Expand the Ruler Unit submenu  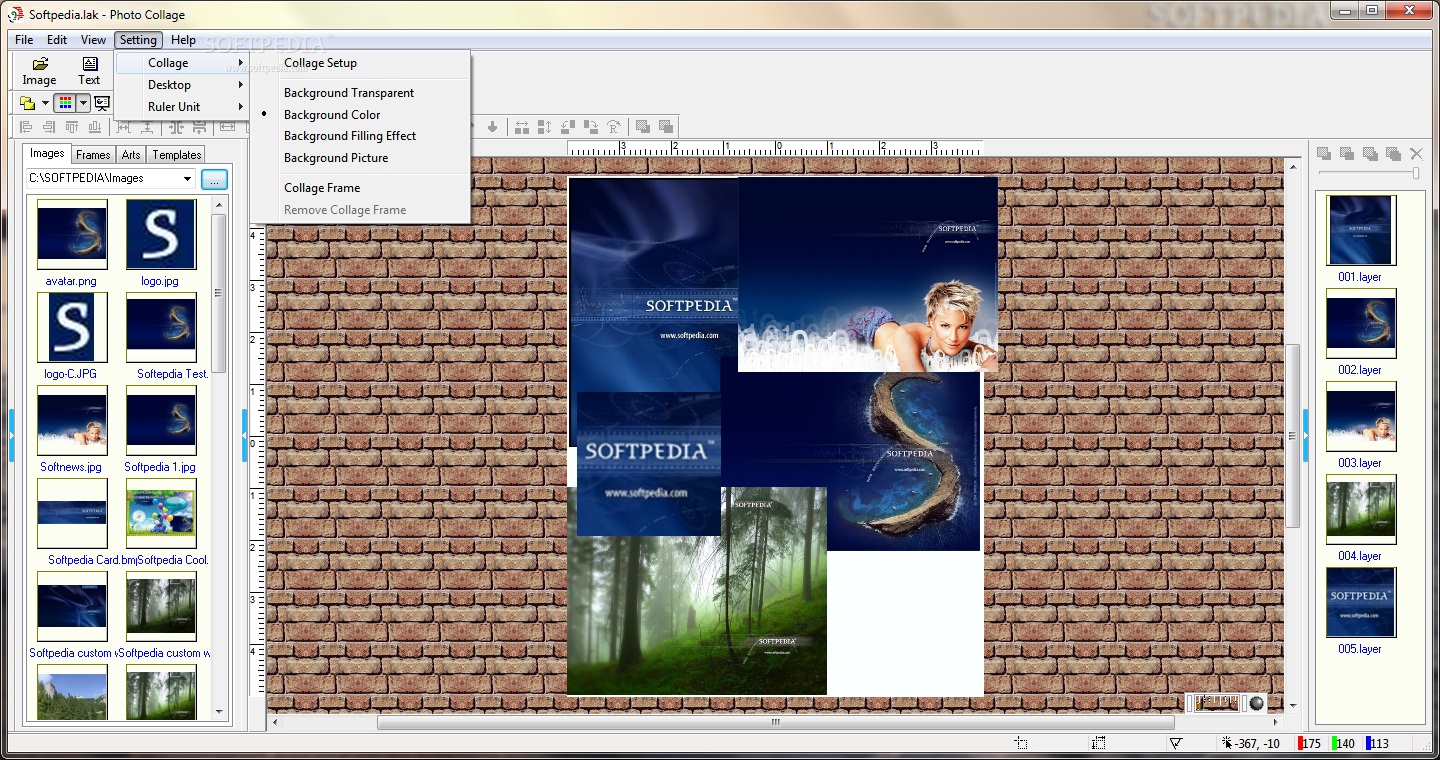tap(181, 107)
